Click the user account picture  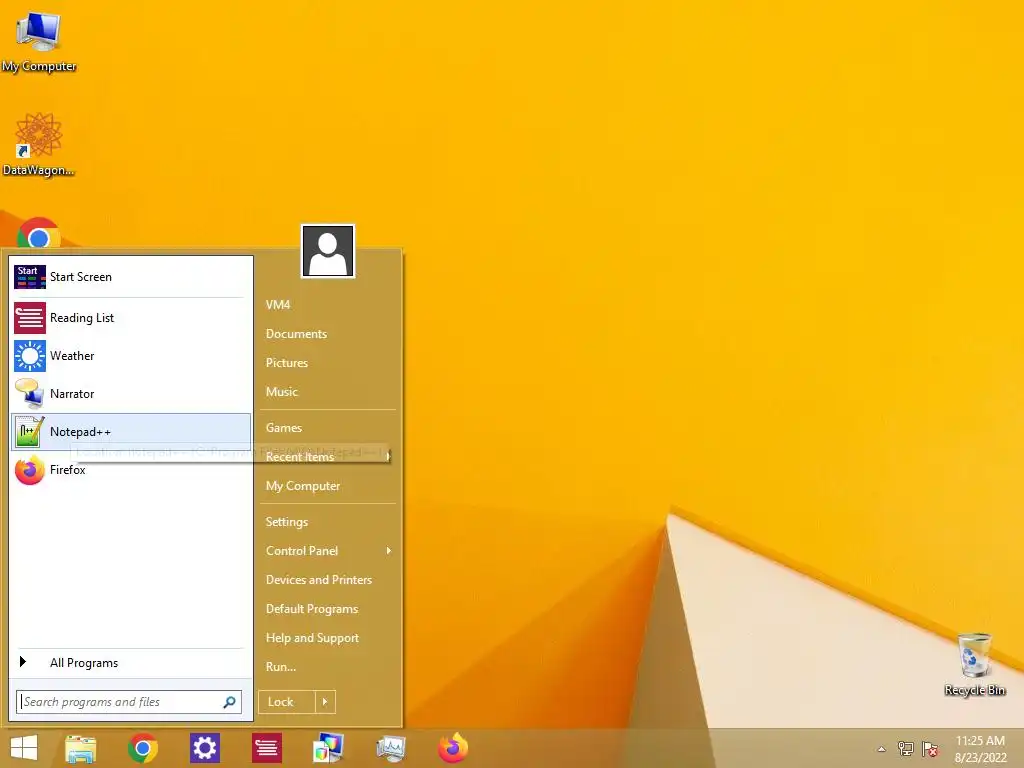coord(328,251)
